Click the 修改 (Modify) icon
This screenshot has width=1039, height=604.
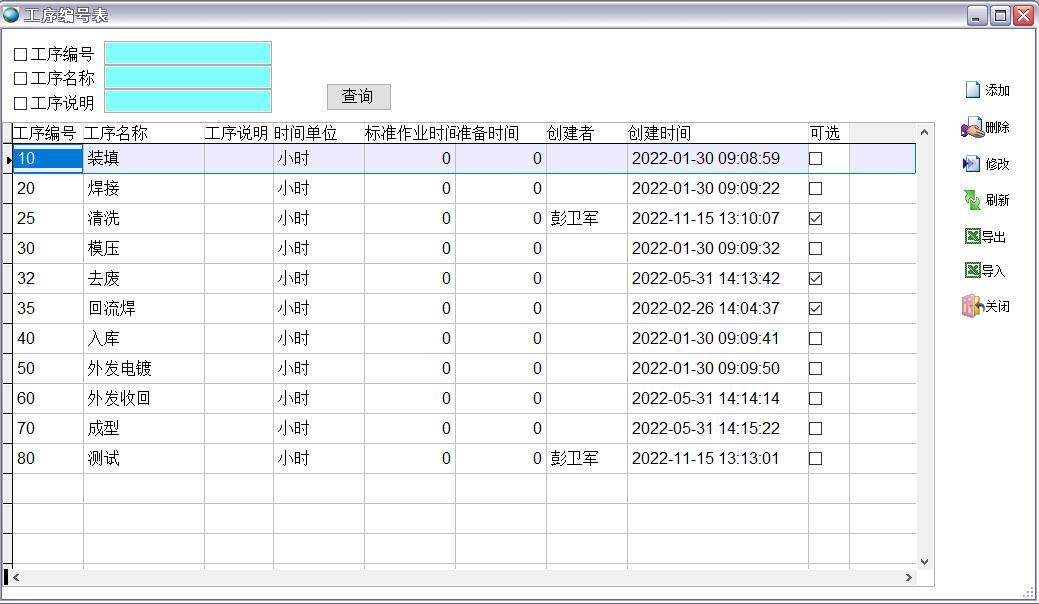tap(972, 164)
